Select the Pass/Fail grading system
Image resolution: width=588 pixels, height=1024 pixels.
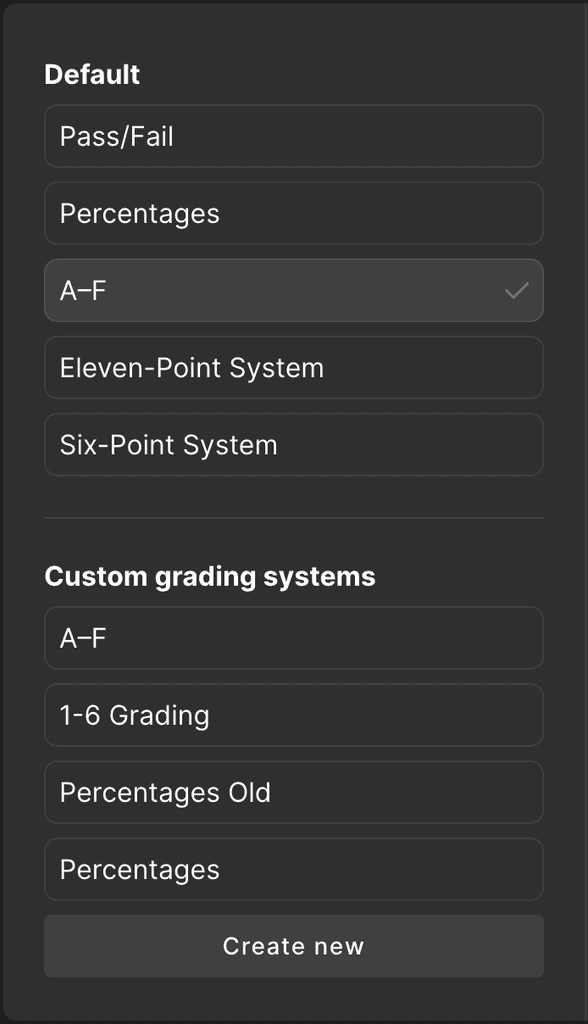click(294, 136)
